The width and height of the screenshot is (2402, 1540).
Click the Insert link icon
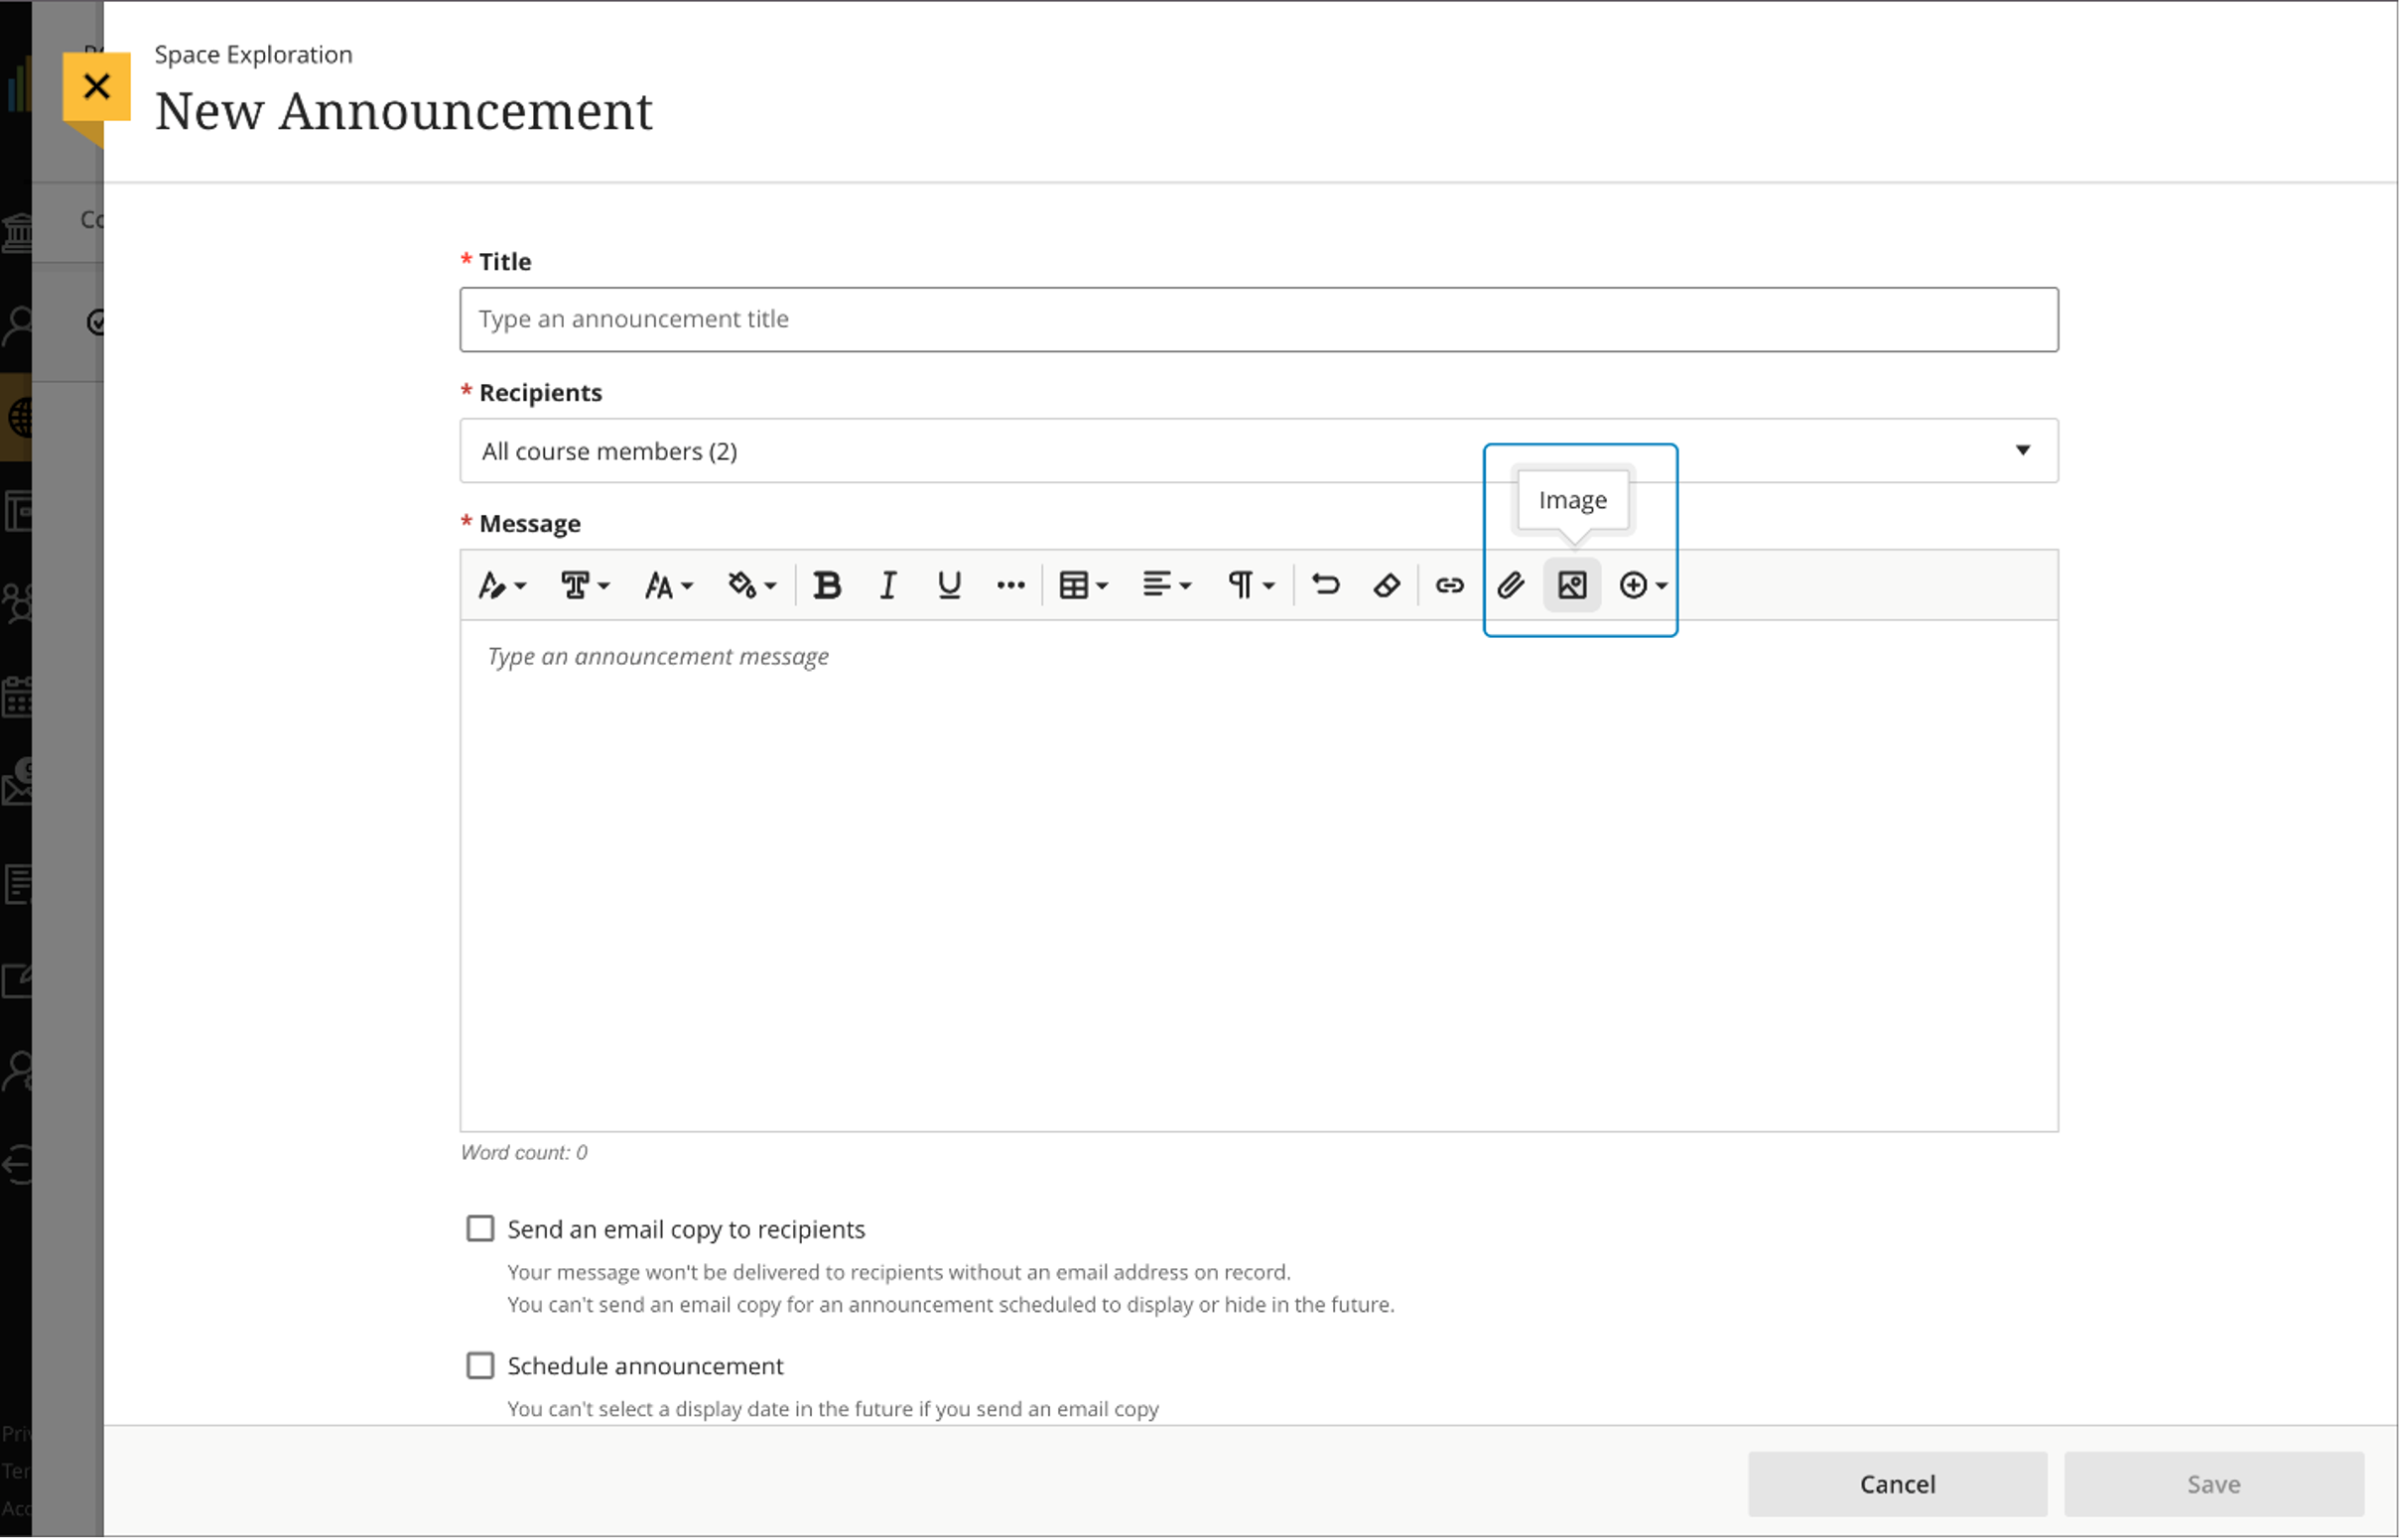pyautogui.click(x=1449, y=585)
